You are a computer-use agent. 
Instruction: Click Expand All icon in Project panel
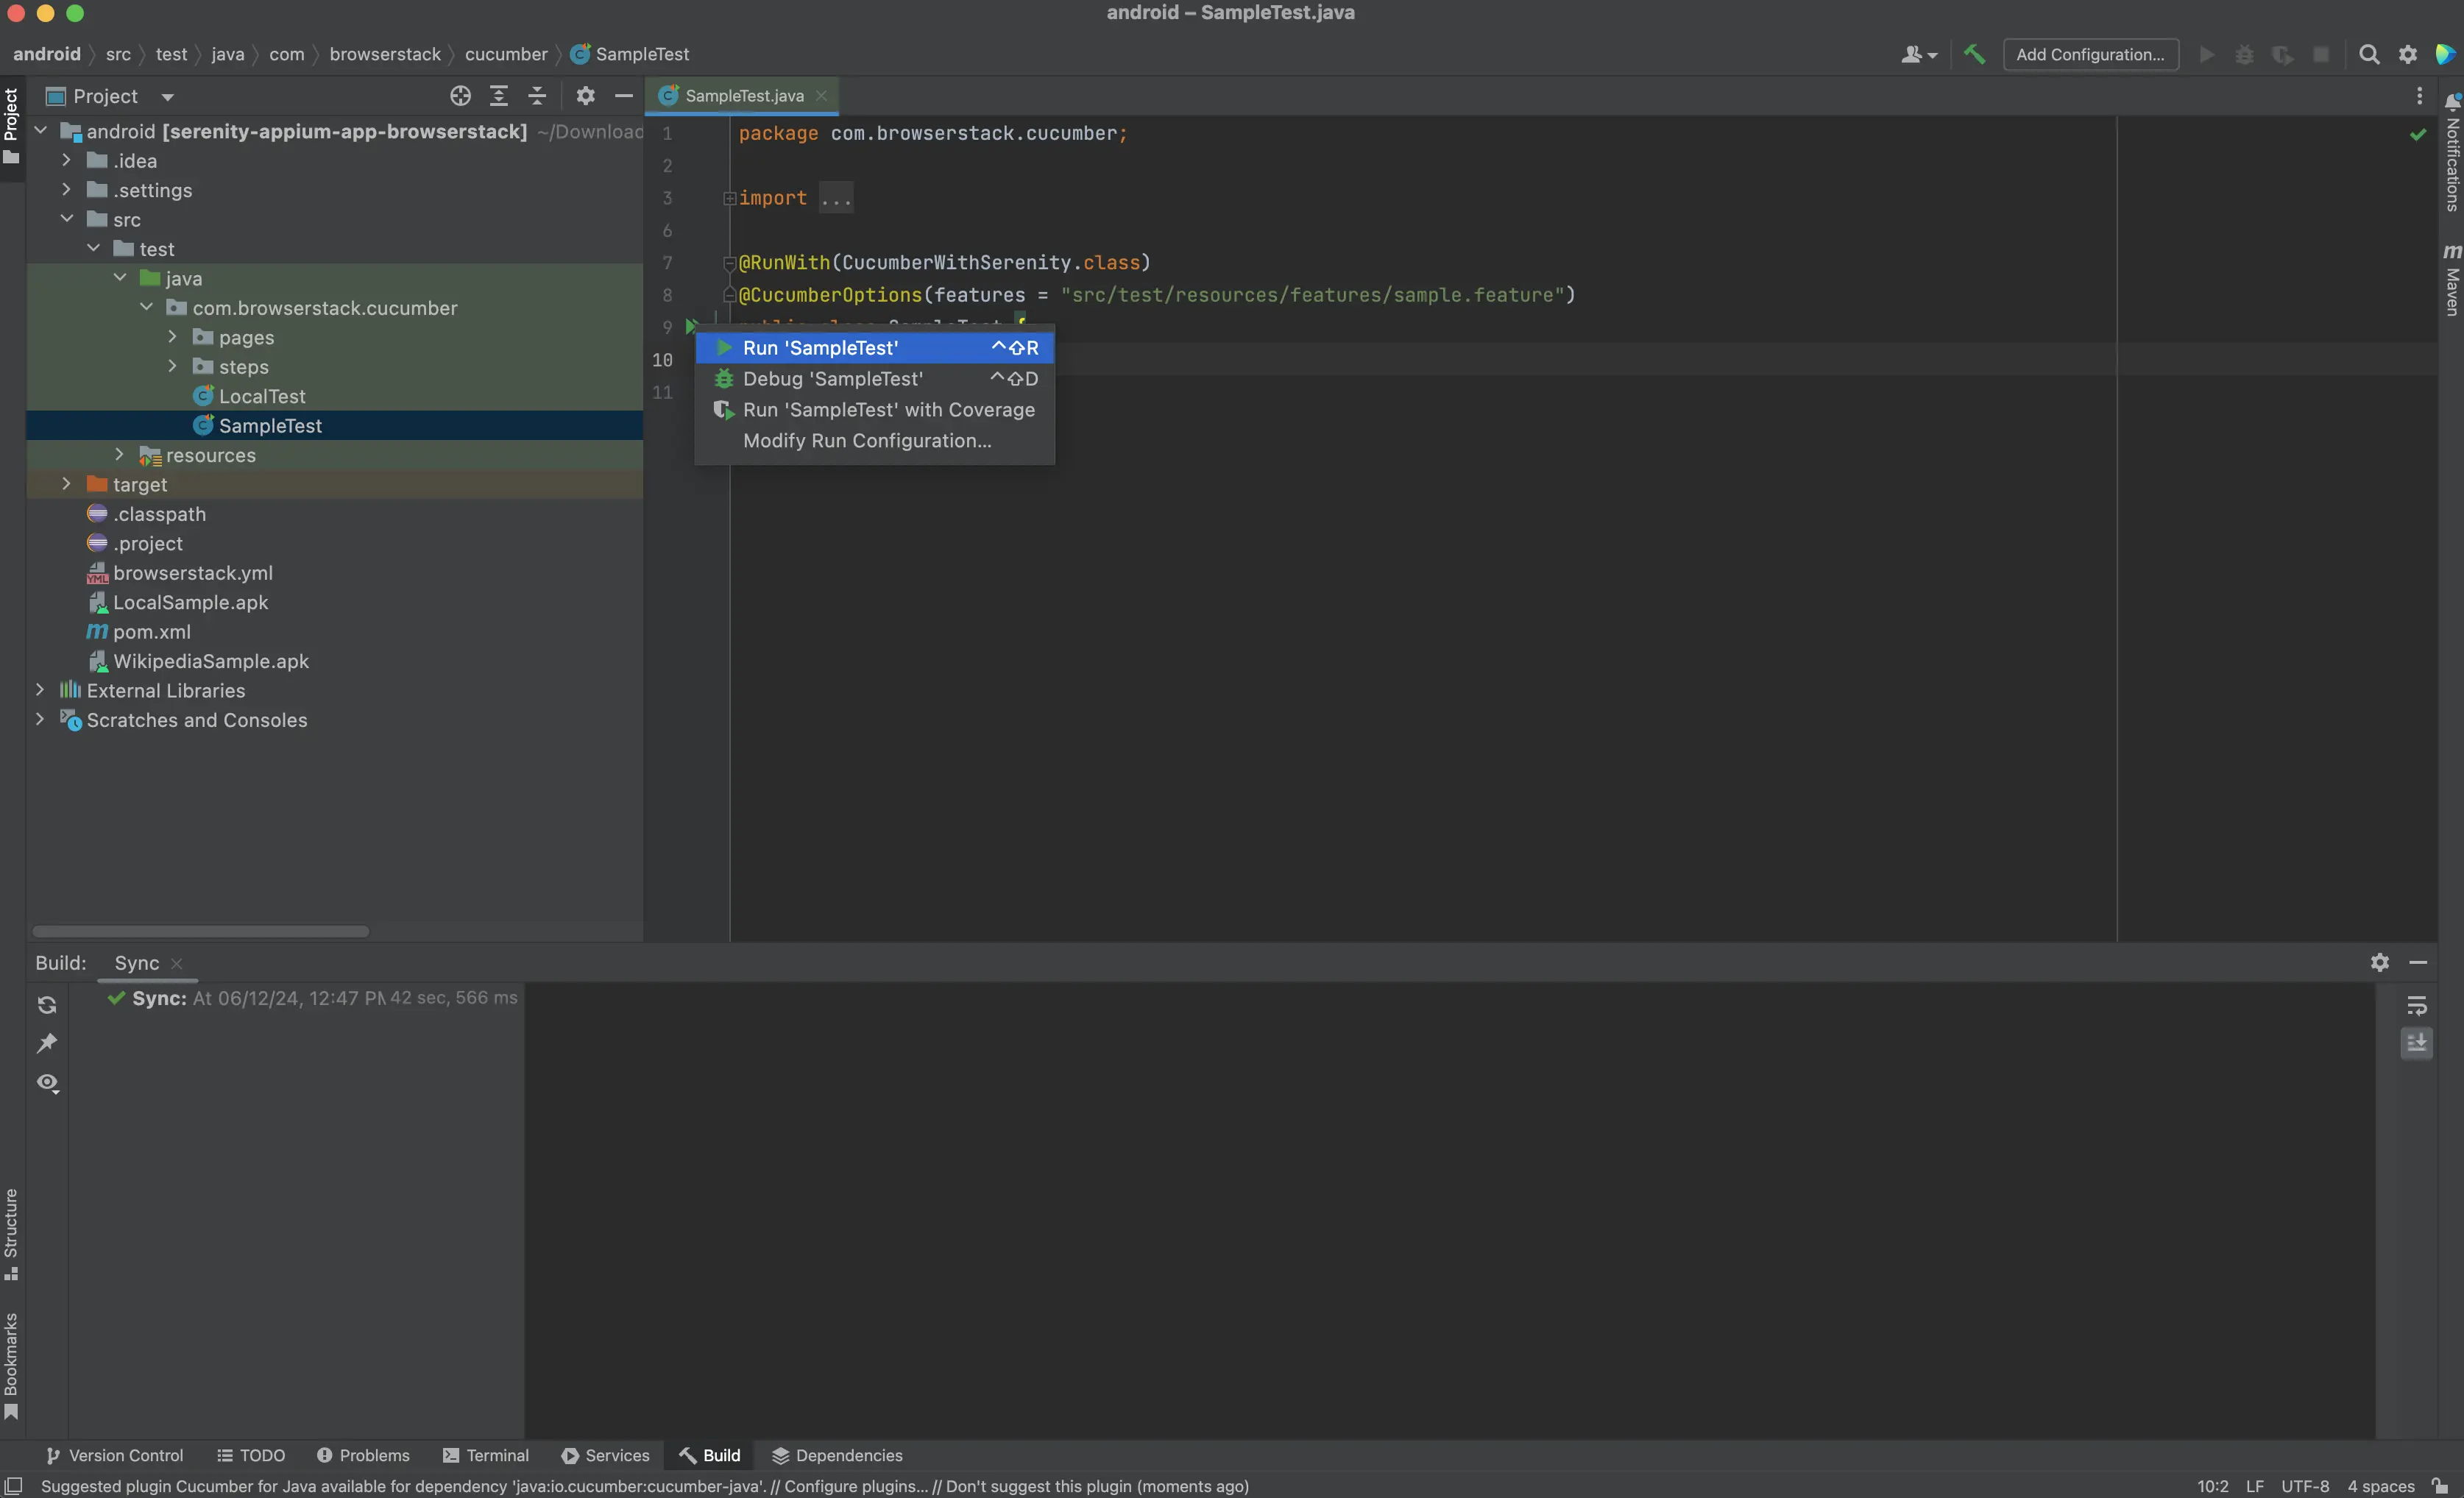point(498,96)
